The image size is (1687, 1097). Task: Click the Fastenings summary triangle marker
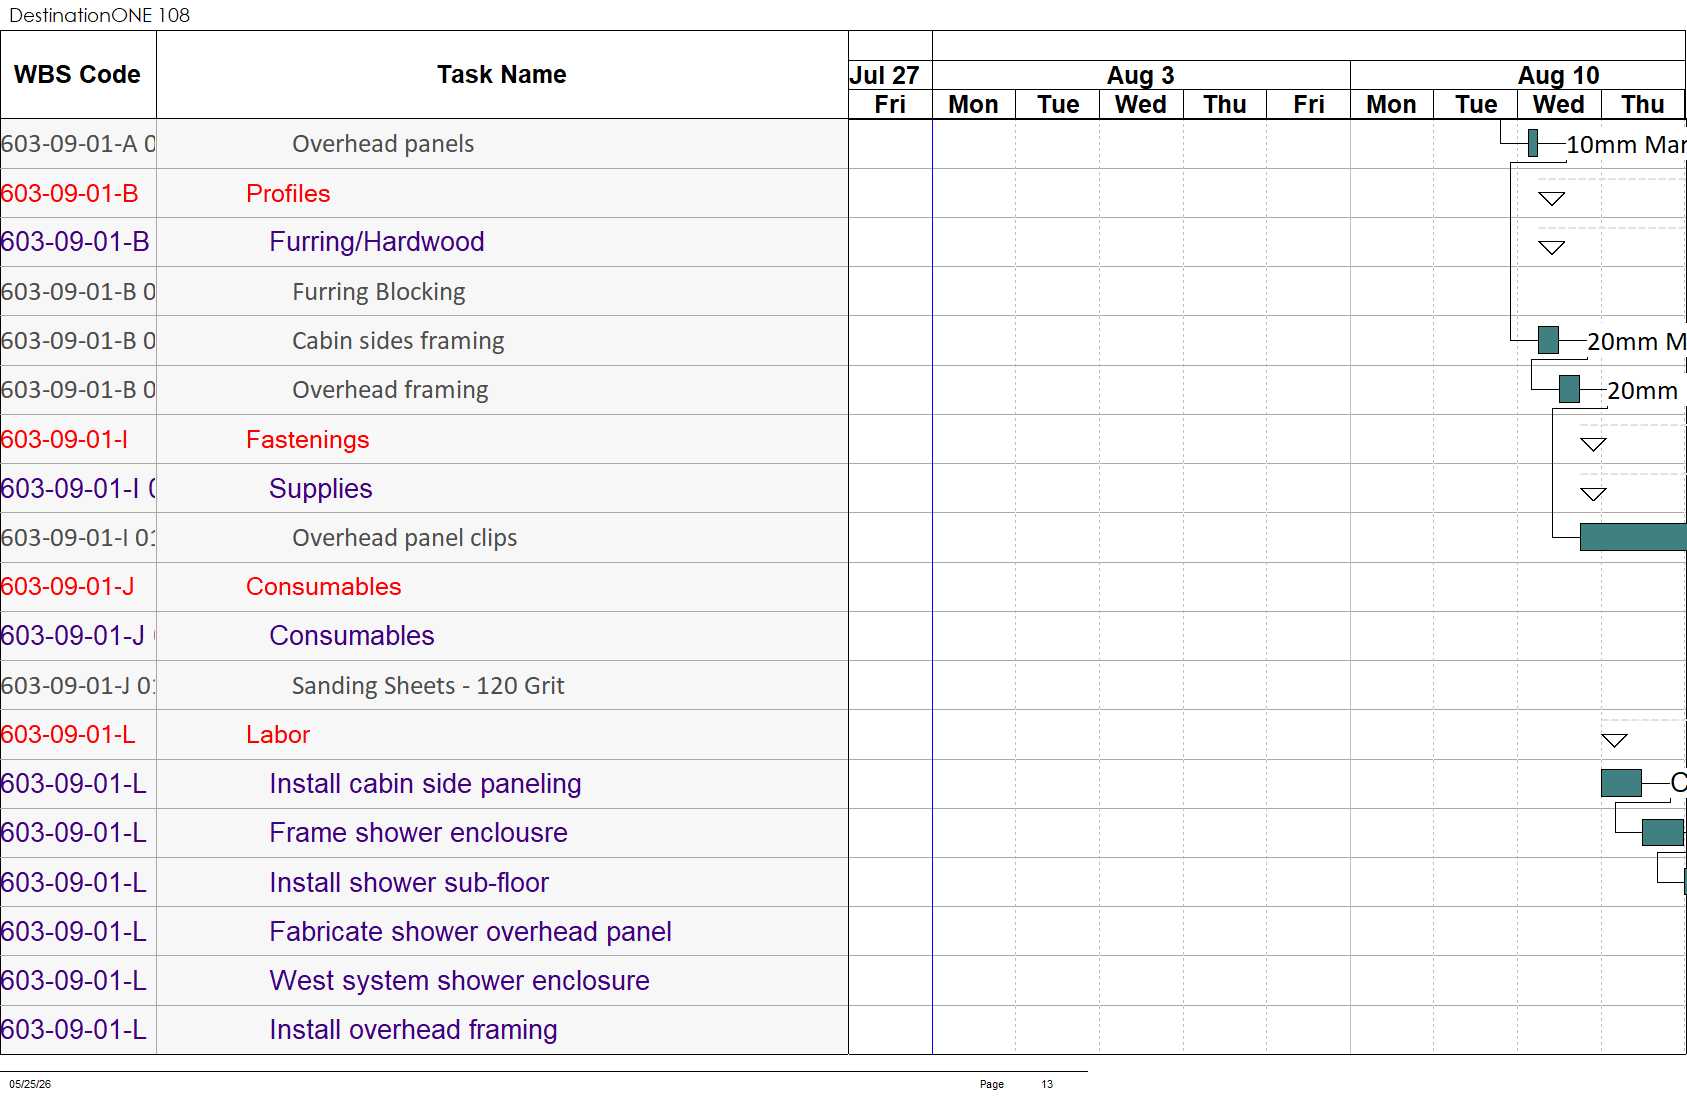pos(1593,444)
